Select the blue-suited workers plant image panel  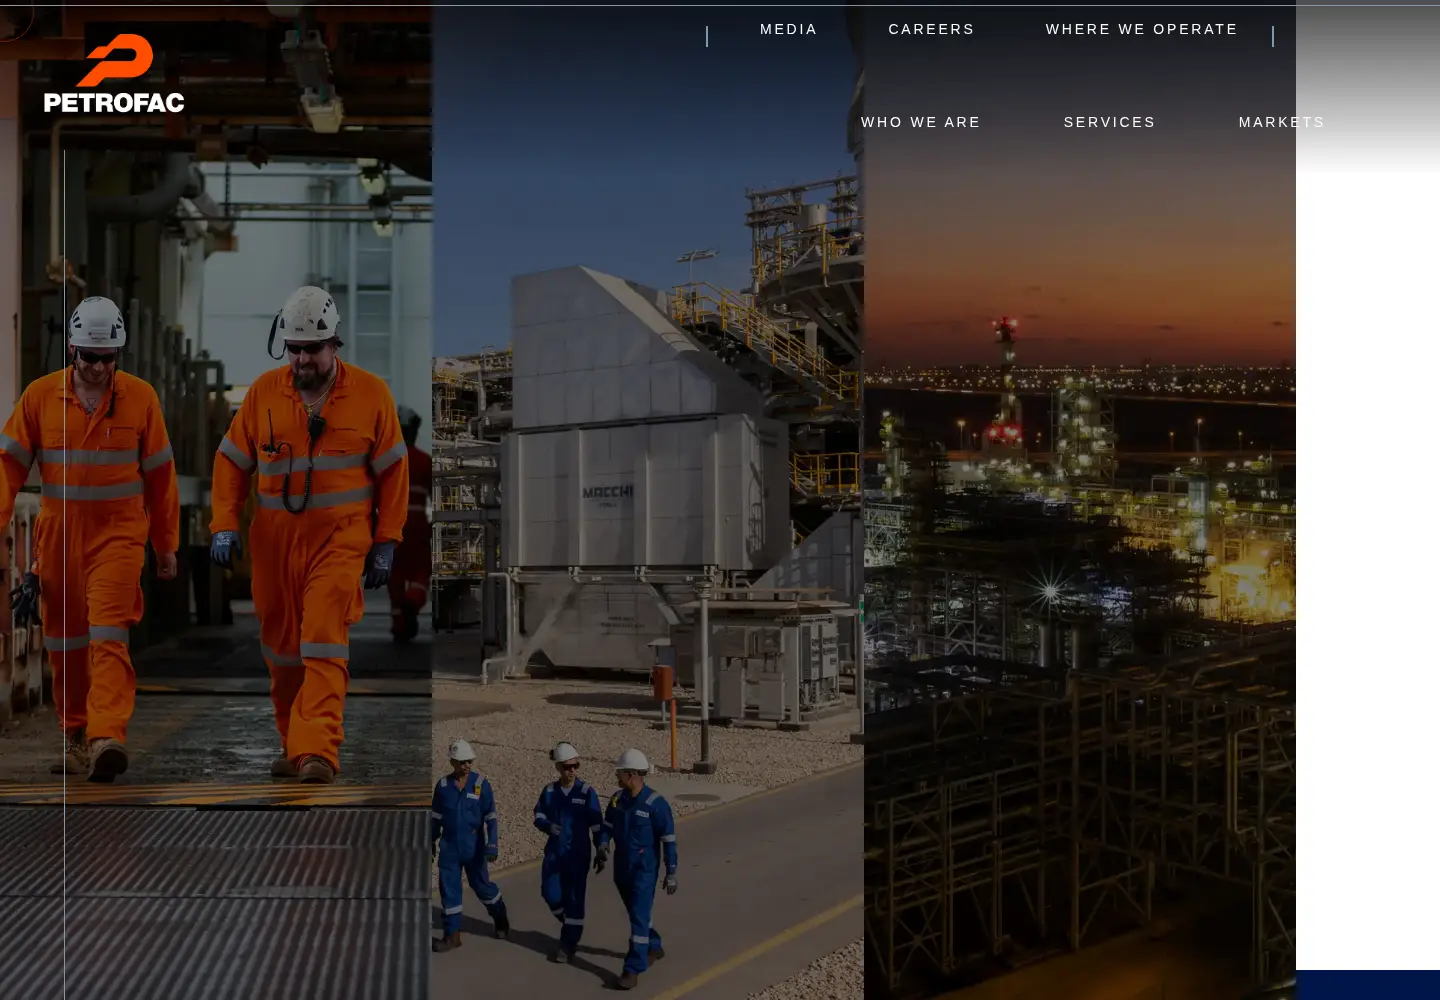pos(648,500)
